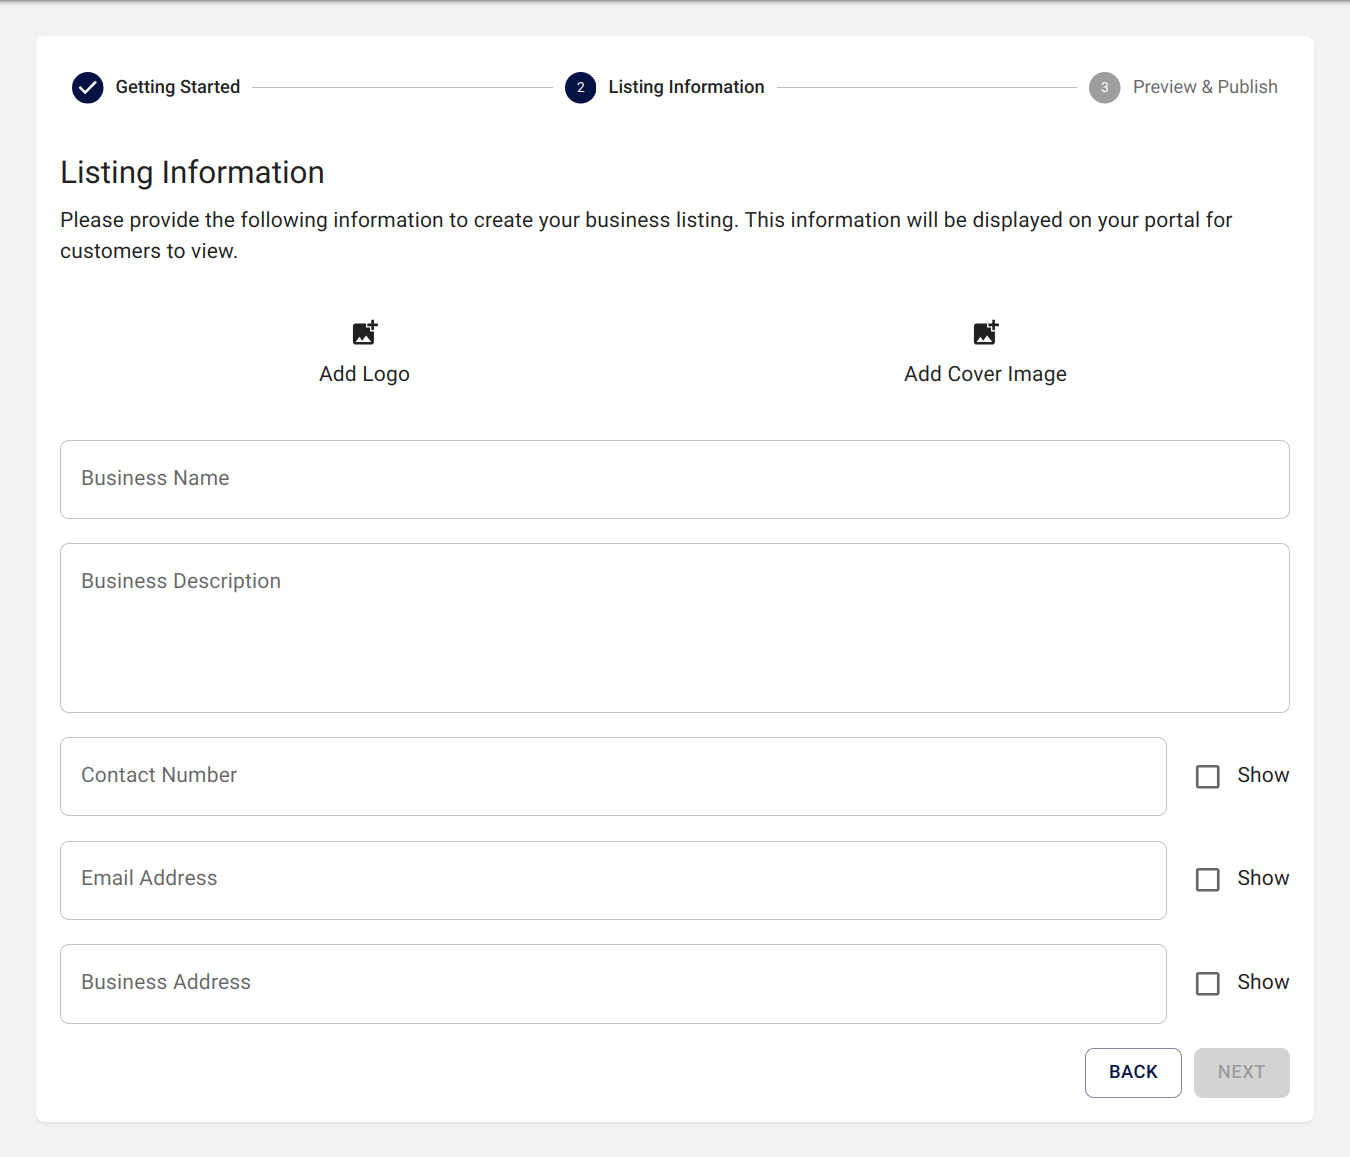Click the Add Logo image icon

click(365, 333)
